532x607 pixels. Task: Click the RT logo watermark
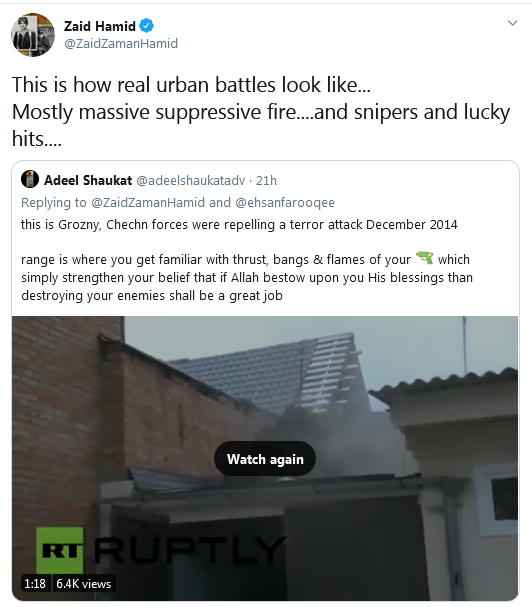60,550
